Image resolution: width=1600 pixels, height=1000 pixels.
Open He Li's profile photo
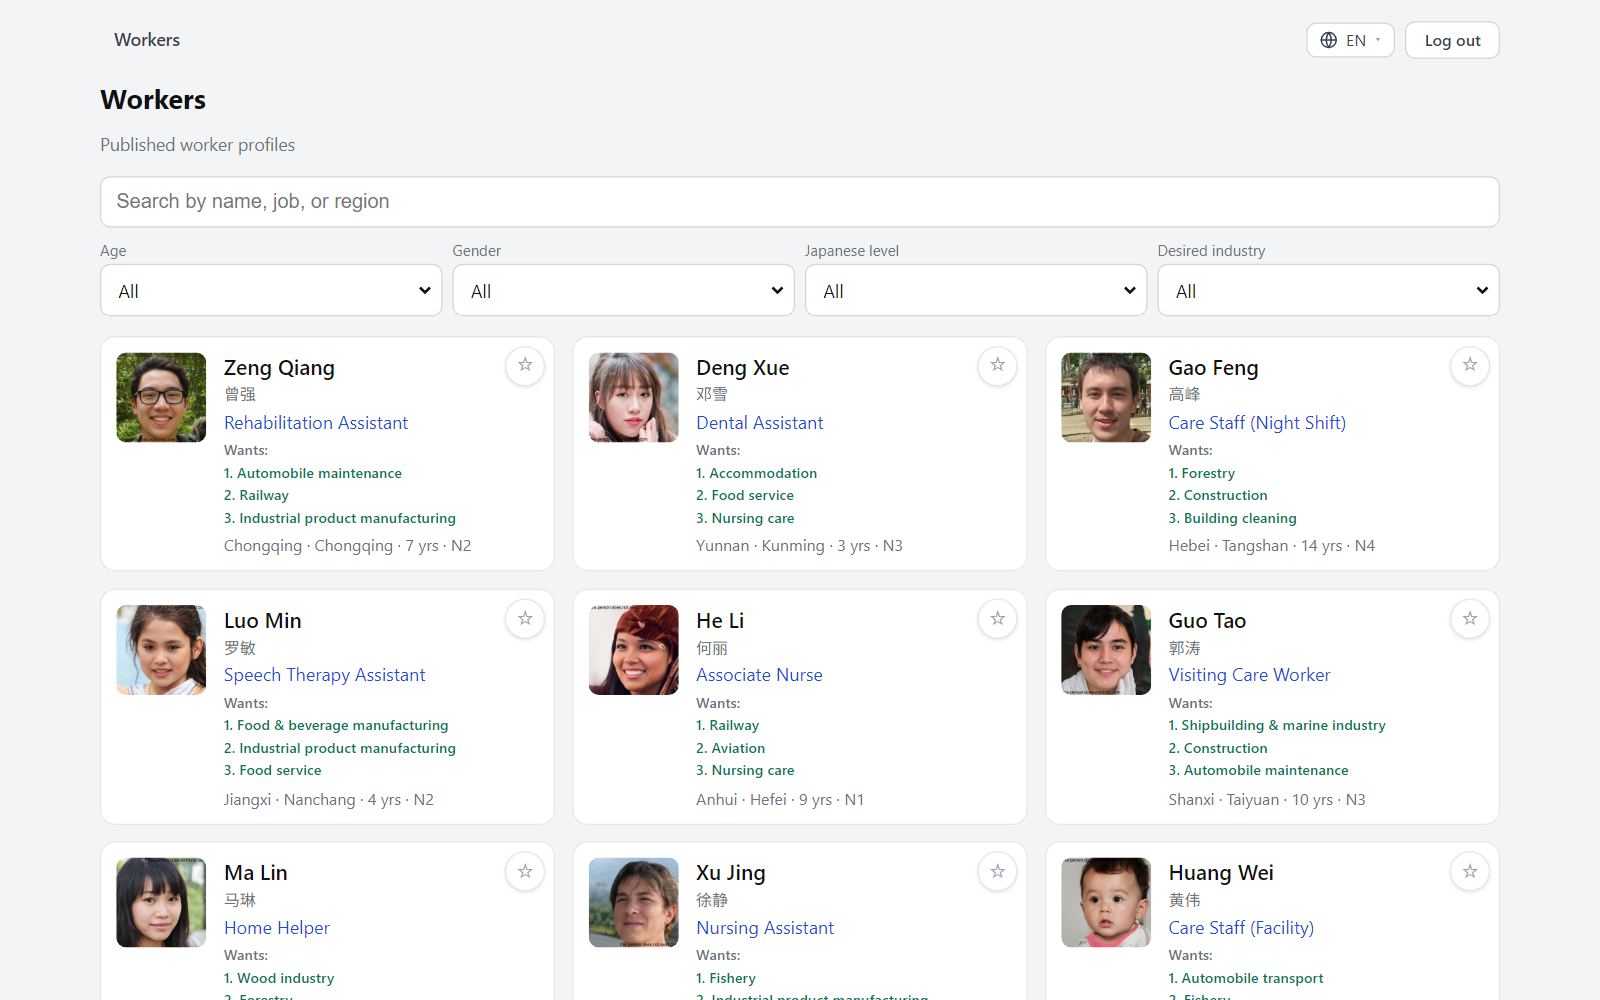(634, 650)
